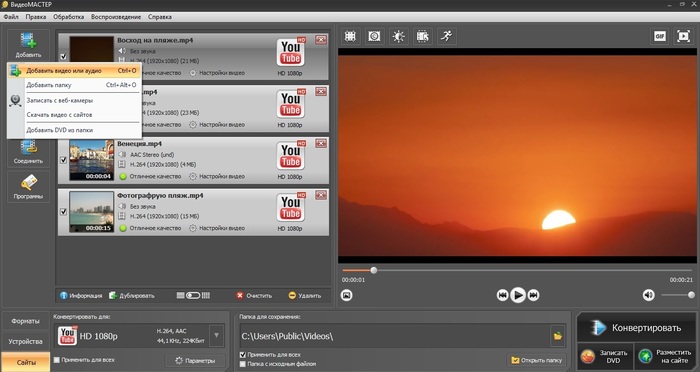Select the Венеция.mp4 thumbnail

[x=92, y=160]
